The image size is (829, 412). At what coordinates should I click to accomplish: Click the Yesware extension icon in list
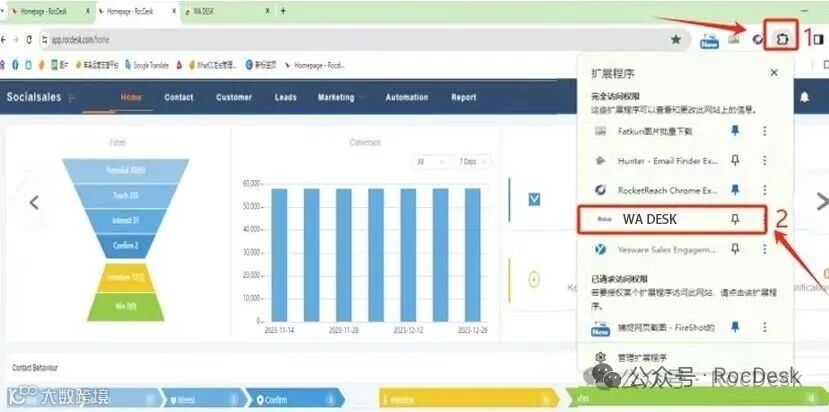point(600,250)
